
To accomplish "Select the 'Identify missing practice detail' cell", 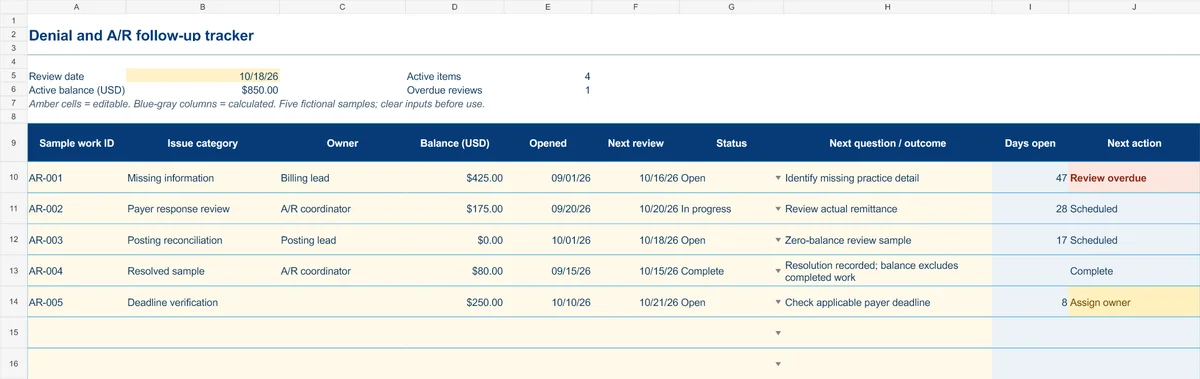I will 888,178.
